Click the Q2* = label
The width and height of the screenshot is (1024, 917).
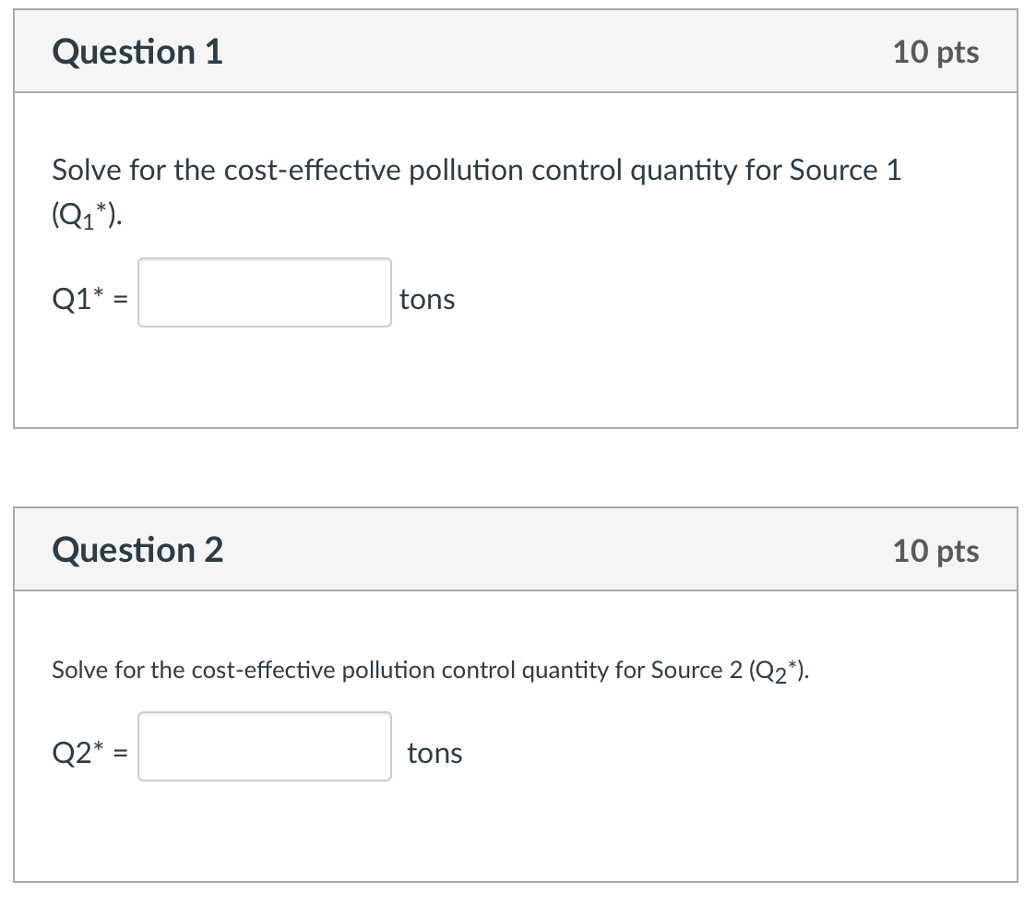pos(88,751)
